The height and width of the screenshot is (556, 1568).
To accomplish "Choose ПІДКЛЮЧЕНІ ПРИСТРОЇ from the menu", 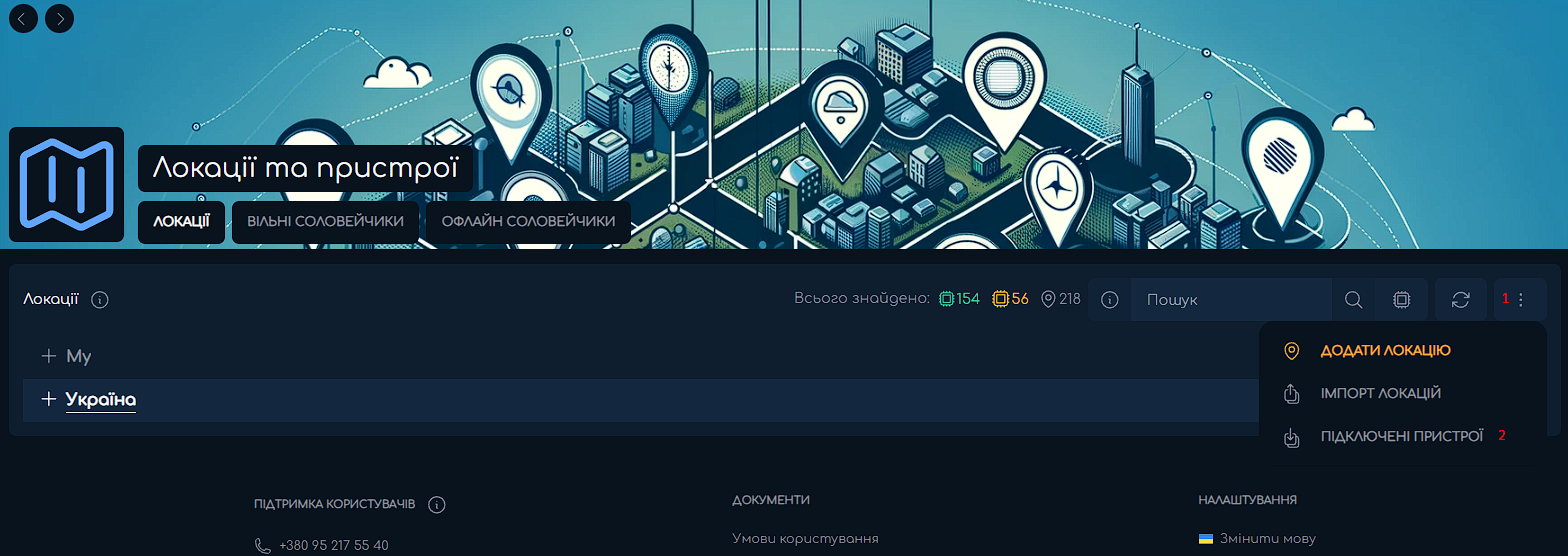I will coord(1401,436).
